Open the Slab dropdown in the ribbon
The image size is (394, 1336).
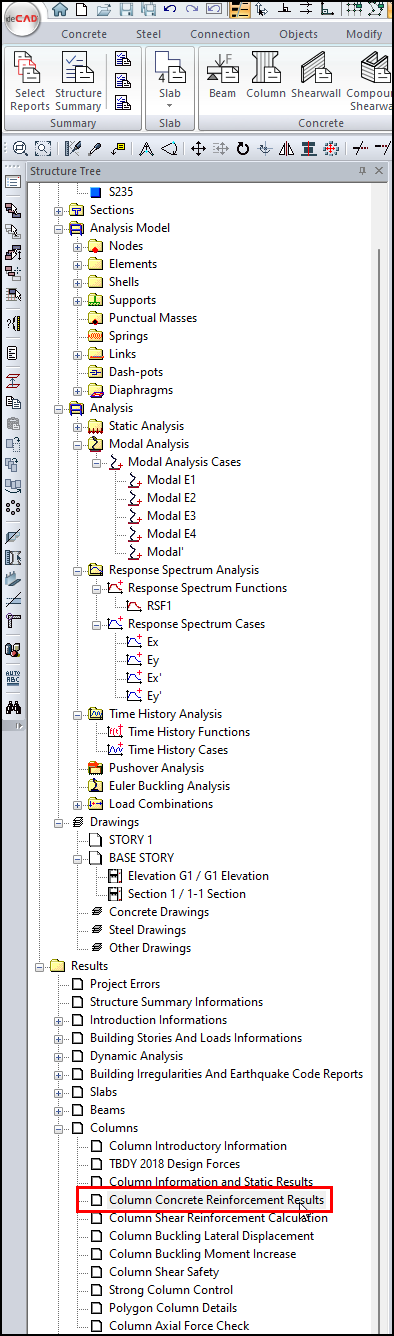[169, 82]
